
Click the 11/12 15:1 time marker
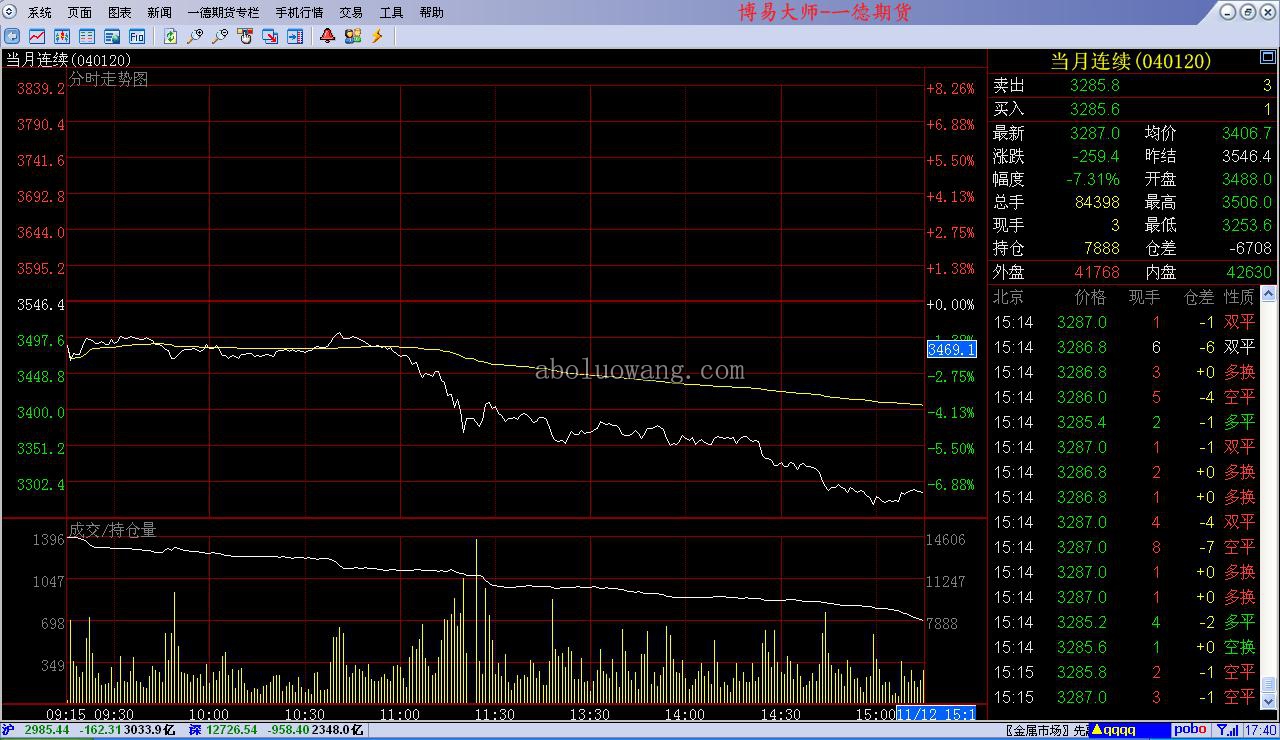(x=937, y=714)
